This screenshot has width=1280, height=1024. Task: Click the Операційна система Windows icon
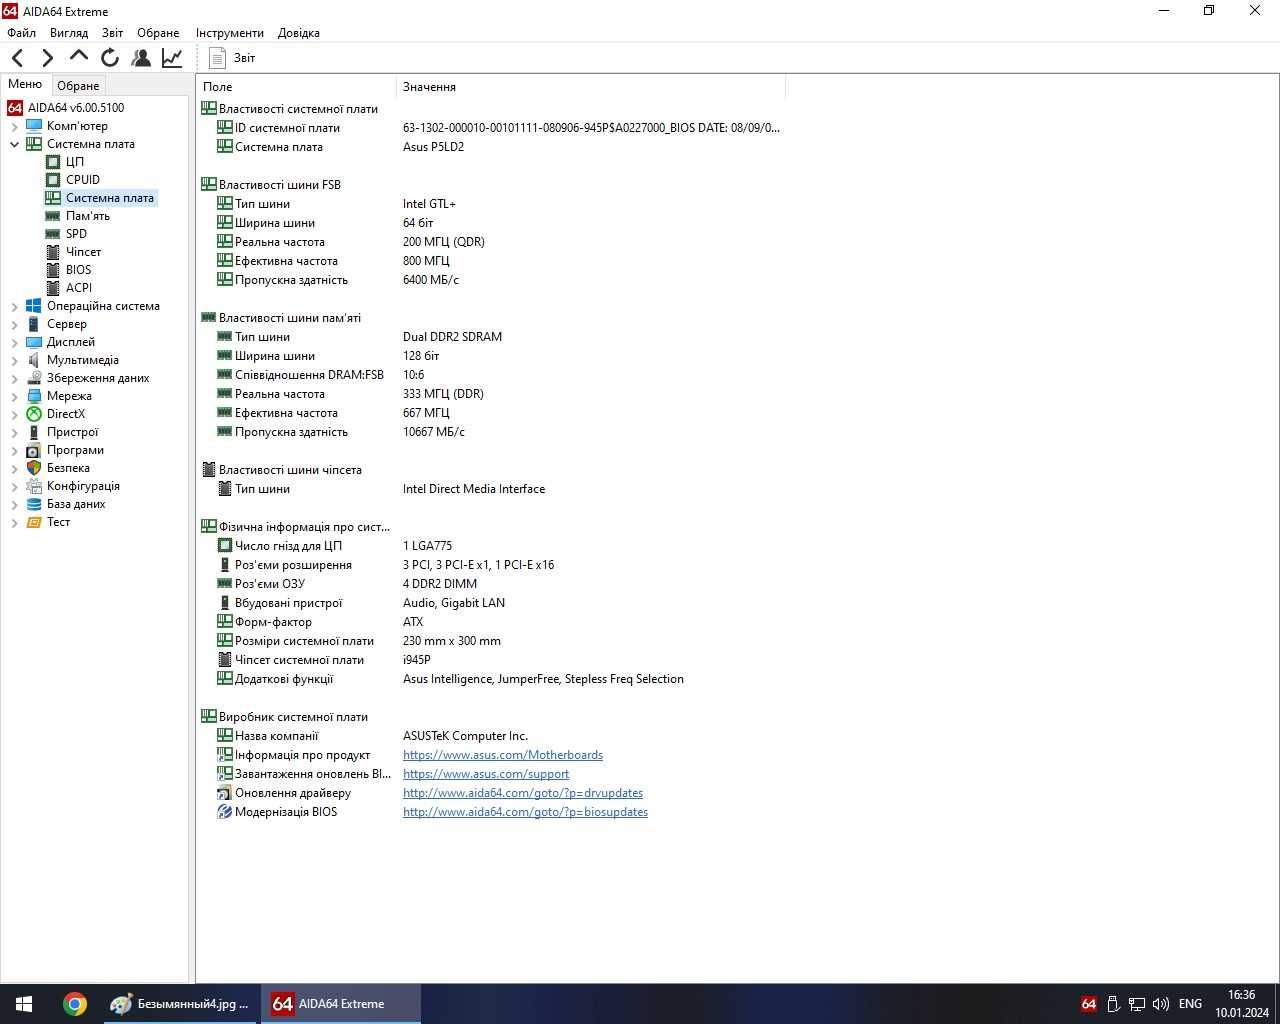[34, 306]
